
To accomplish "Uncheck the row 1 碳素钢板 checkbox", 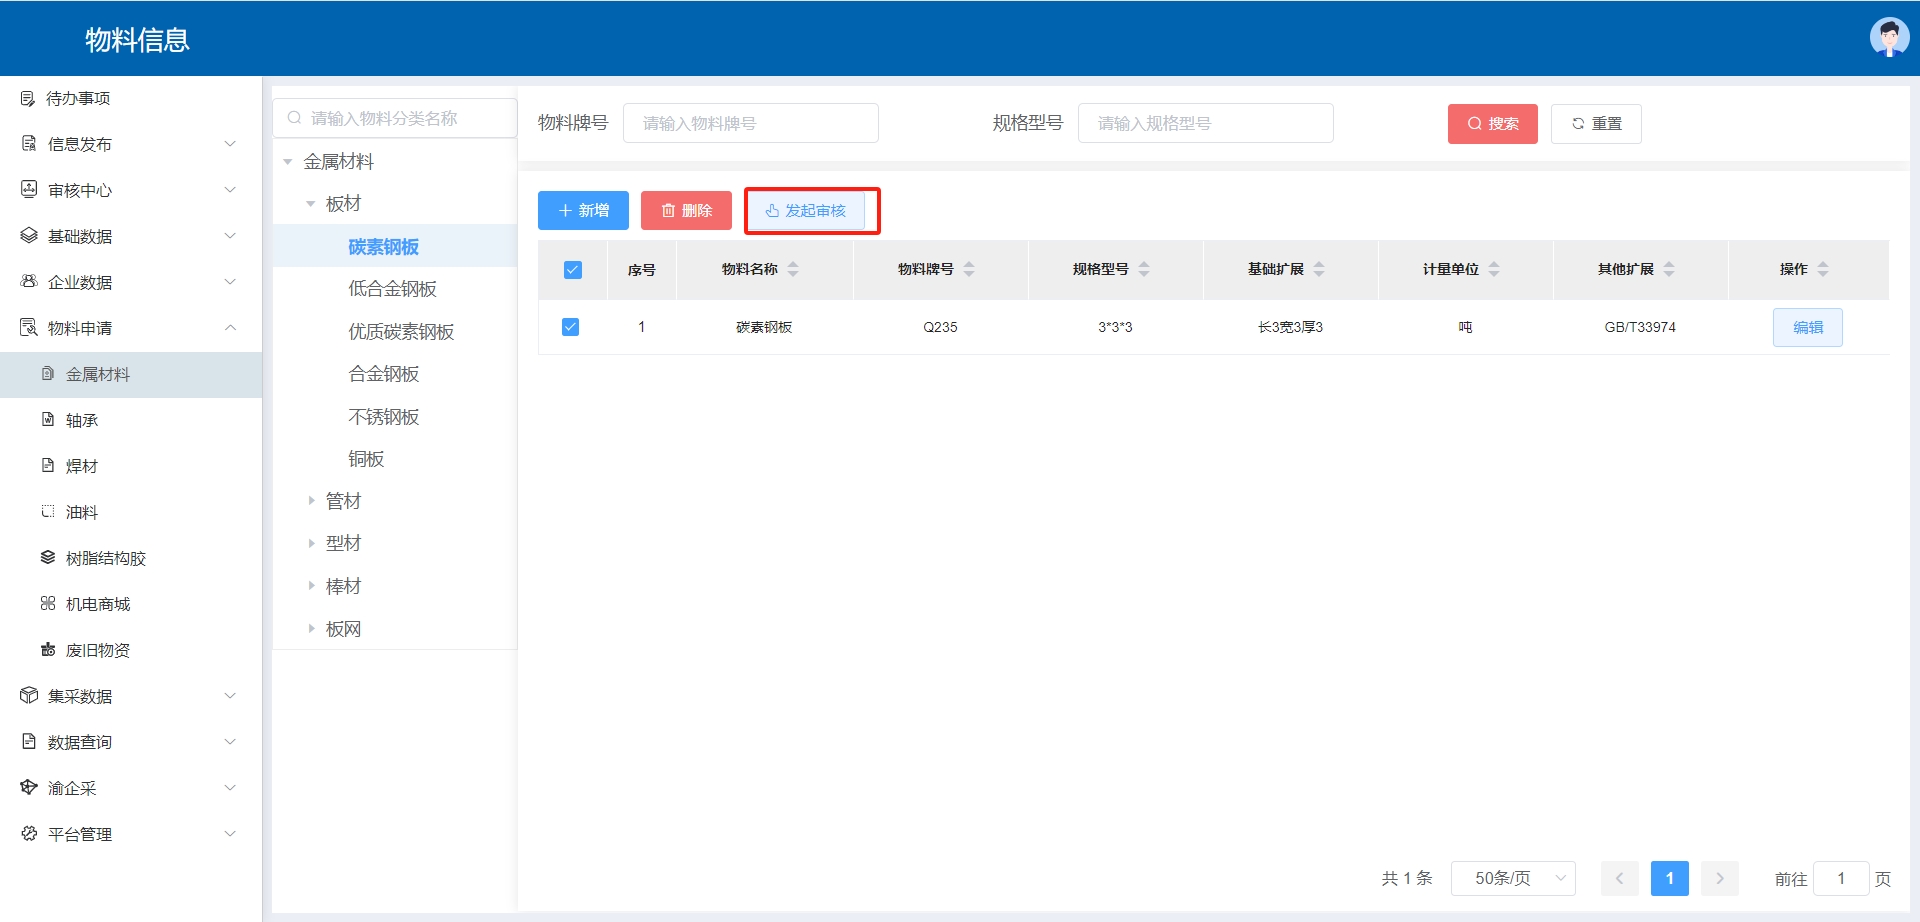I will coord(571,327).
